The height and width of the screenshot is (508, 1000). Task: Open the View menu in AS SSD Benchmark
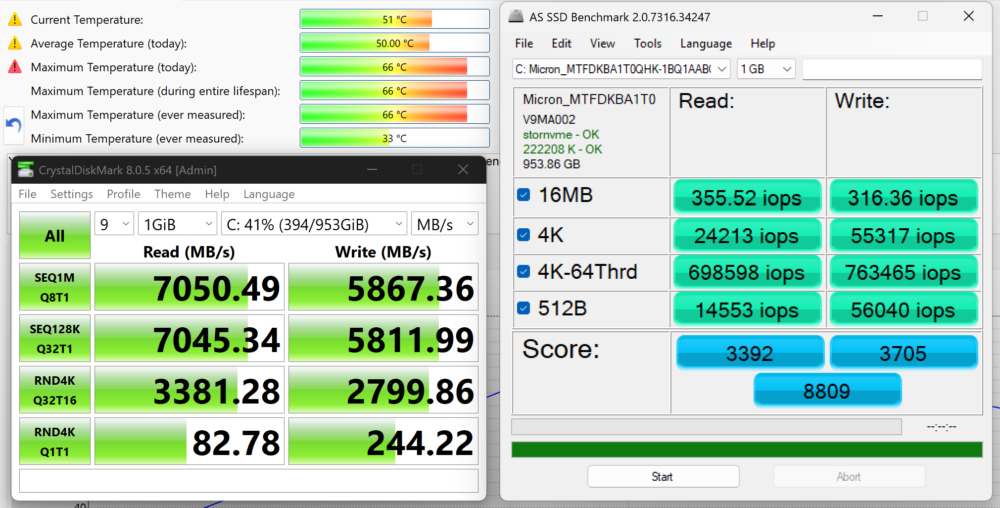click(602, 43)
